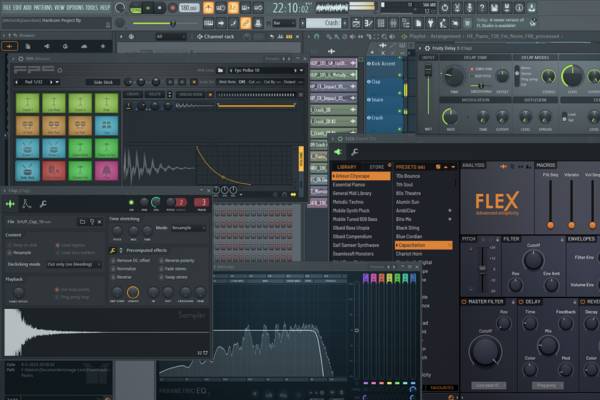The height and width of the screenshot is (400, 600).
Task: Enable the Reverse checkbox
Action: pos(113,277)
